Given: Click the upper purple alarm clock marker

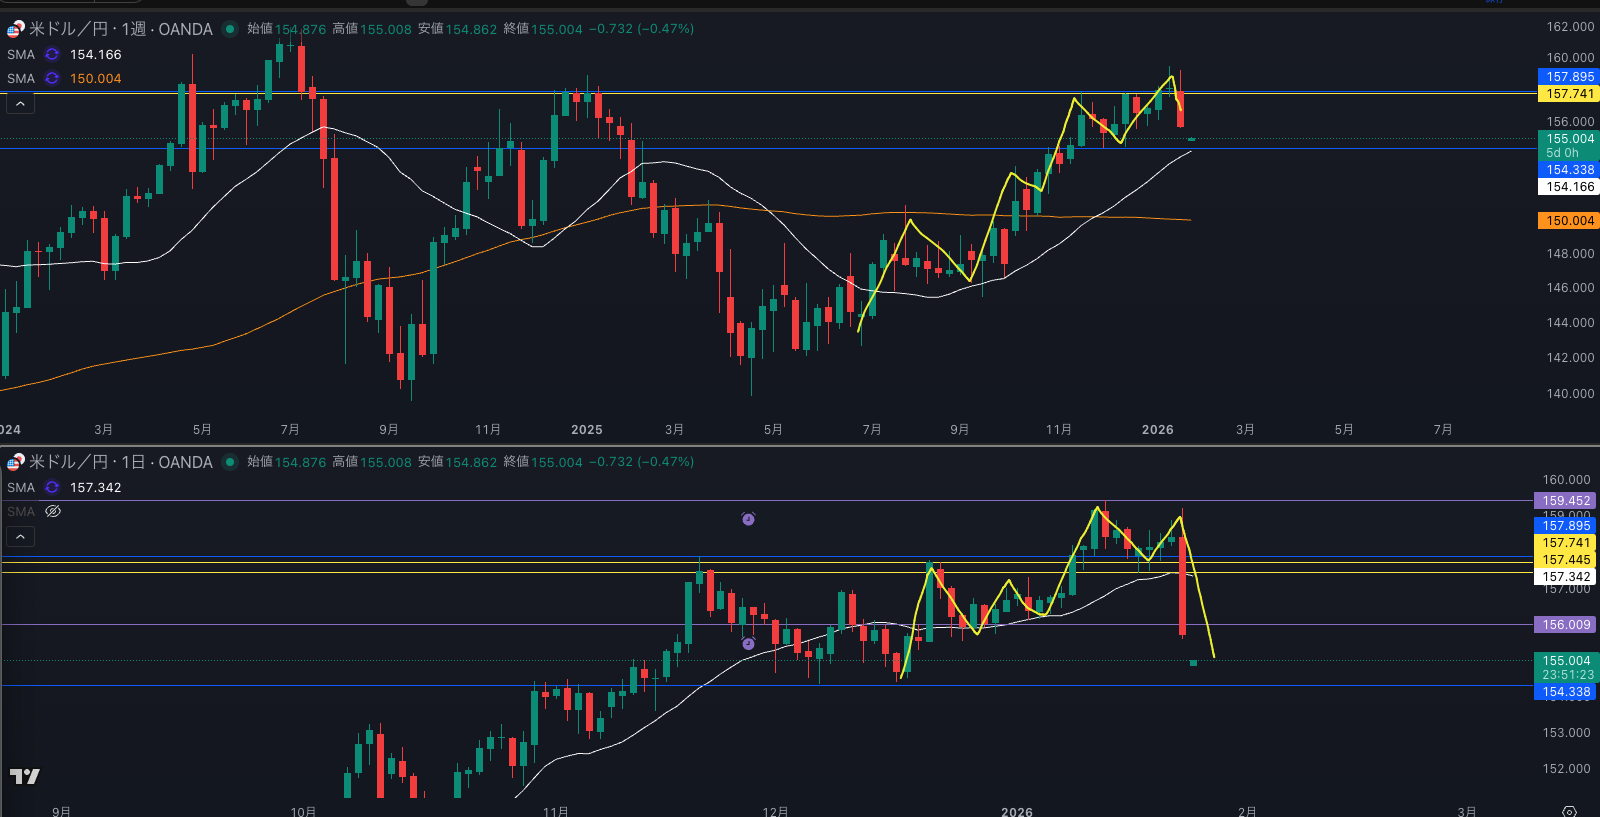Looking at the screenshot, I should tap(748, 519).
